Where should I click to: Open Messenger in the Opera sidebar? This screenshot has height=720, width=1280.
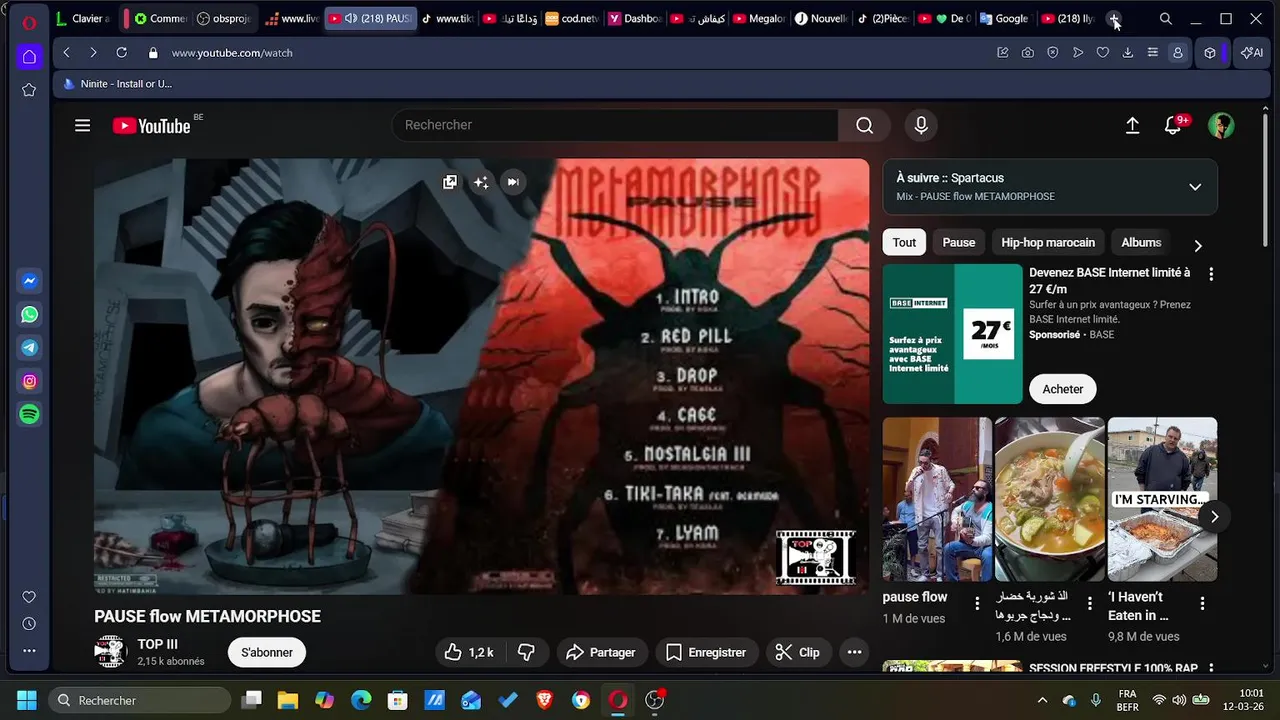coord(29,281)
